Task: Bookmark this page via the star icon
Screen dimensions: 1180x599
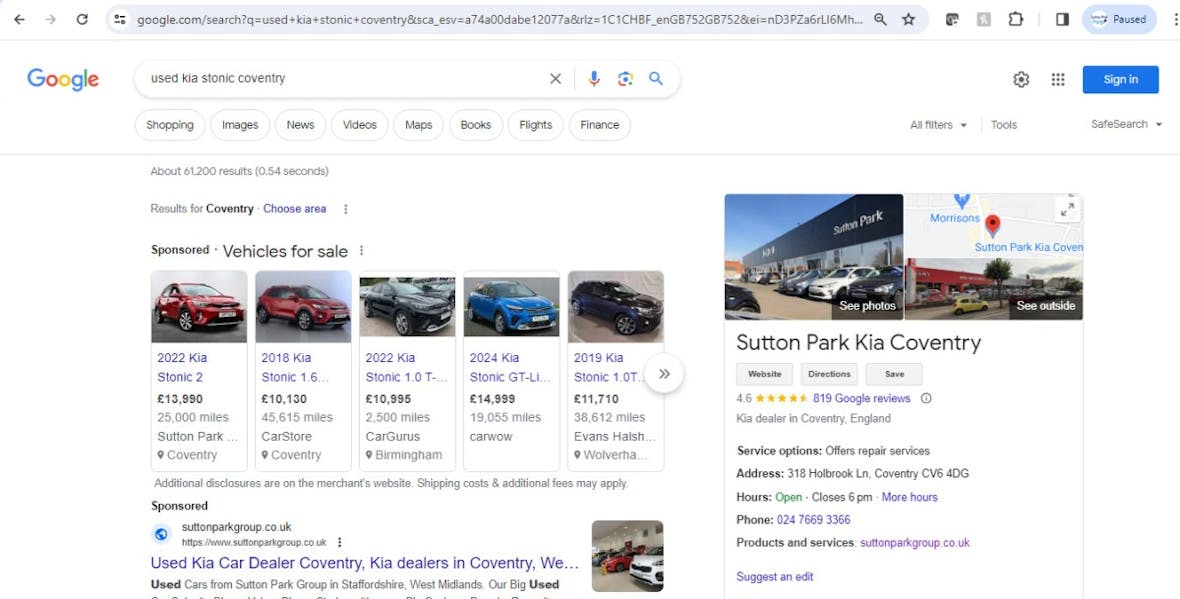Action: click(x=908, y=18)
